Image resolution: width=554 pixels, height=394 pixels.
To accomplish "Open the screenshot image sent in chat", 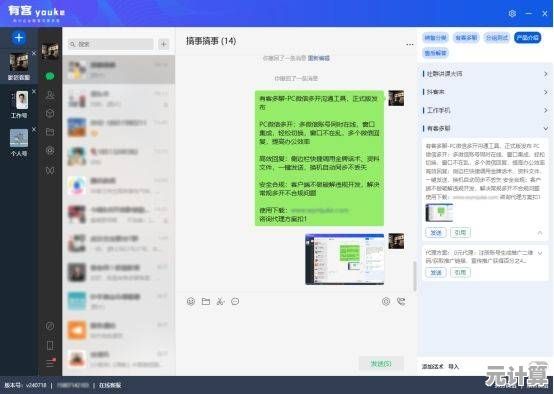I will click(x=344, y=259).
